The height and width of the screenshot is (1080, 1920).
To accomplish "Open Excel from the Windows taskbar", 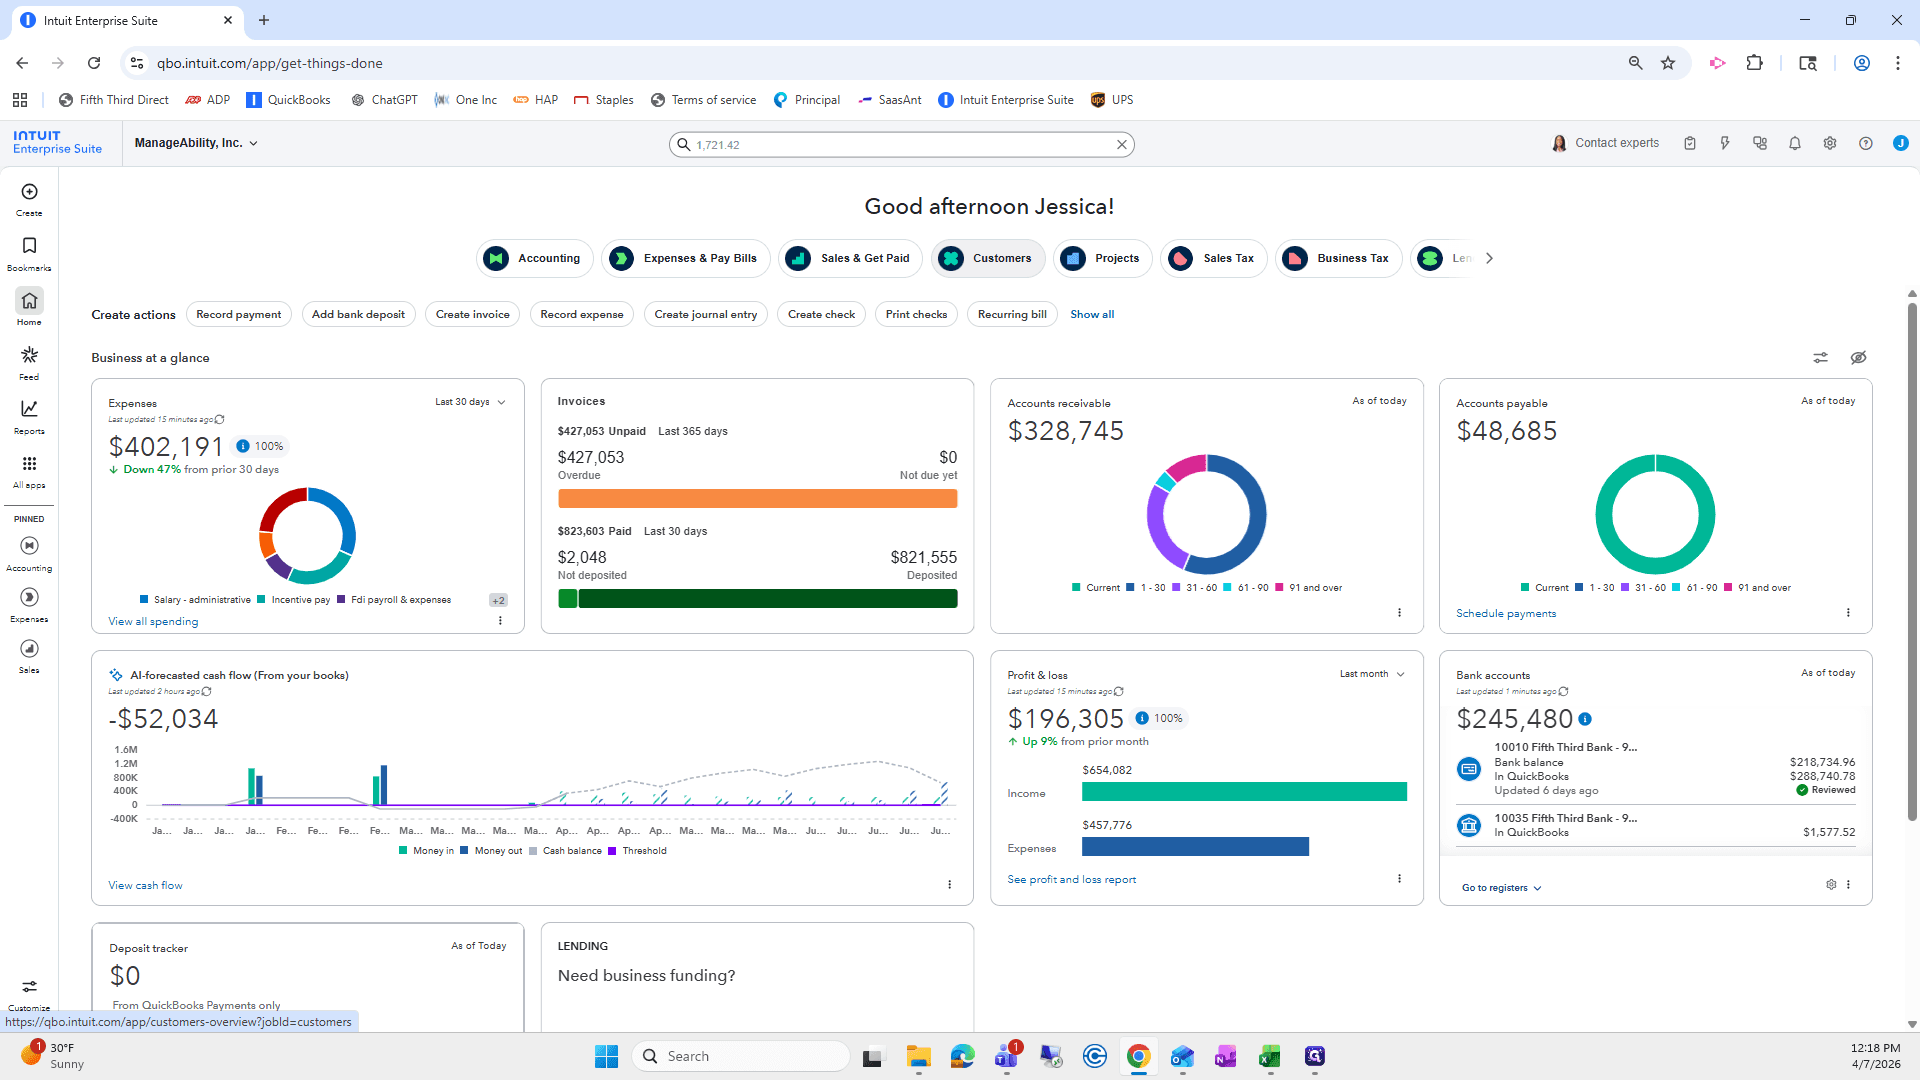I will click(1270, 1057).
